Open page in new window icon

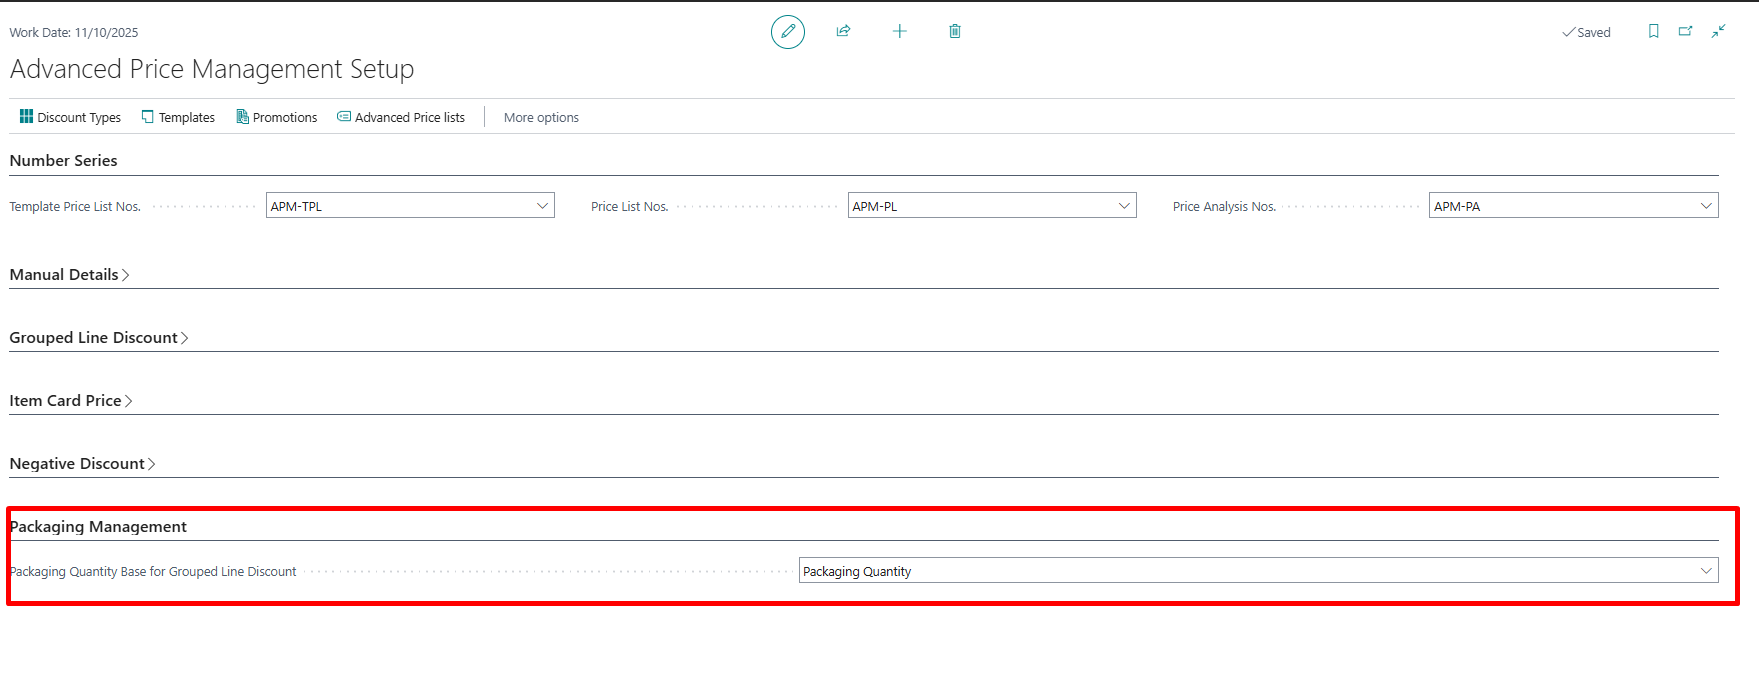pyautogui.click(x=1685, y=32)
